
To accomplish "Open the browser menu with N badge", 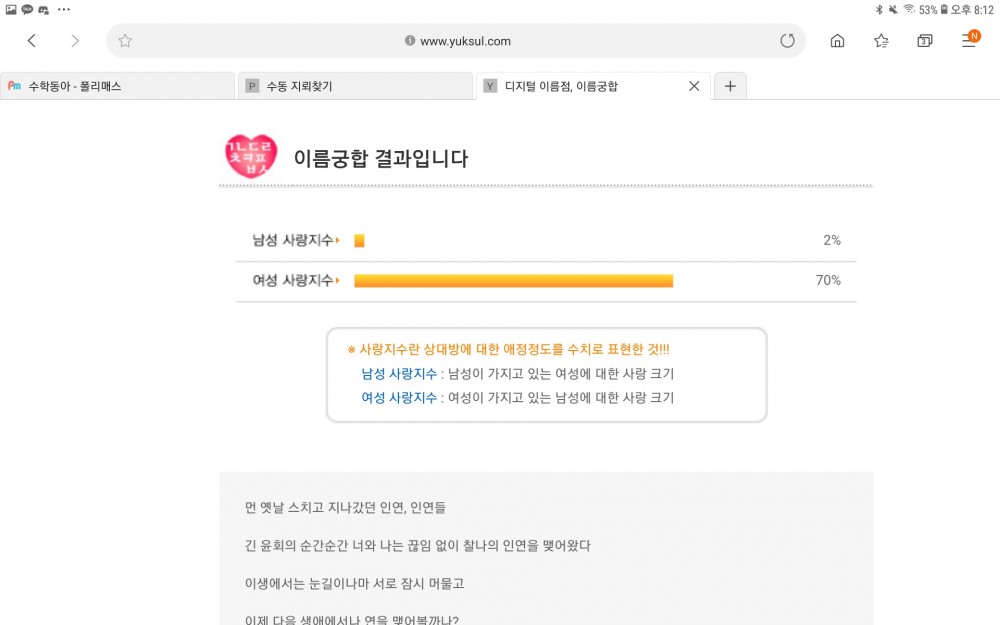I will (x=970, y=40).
